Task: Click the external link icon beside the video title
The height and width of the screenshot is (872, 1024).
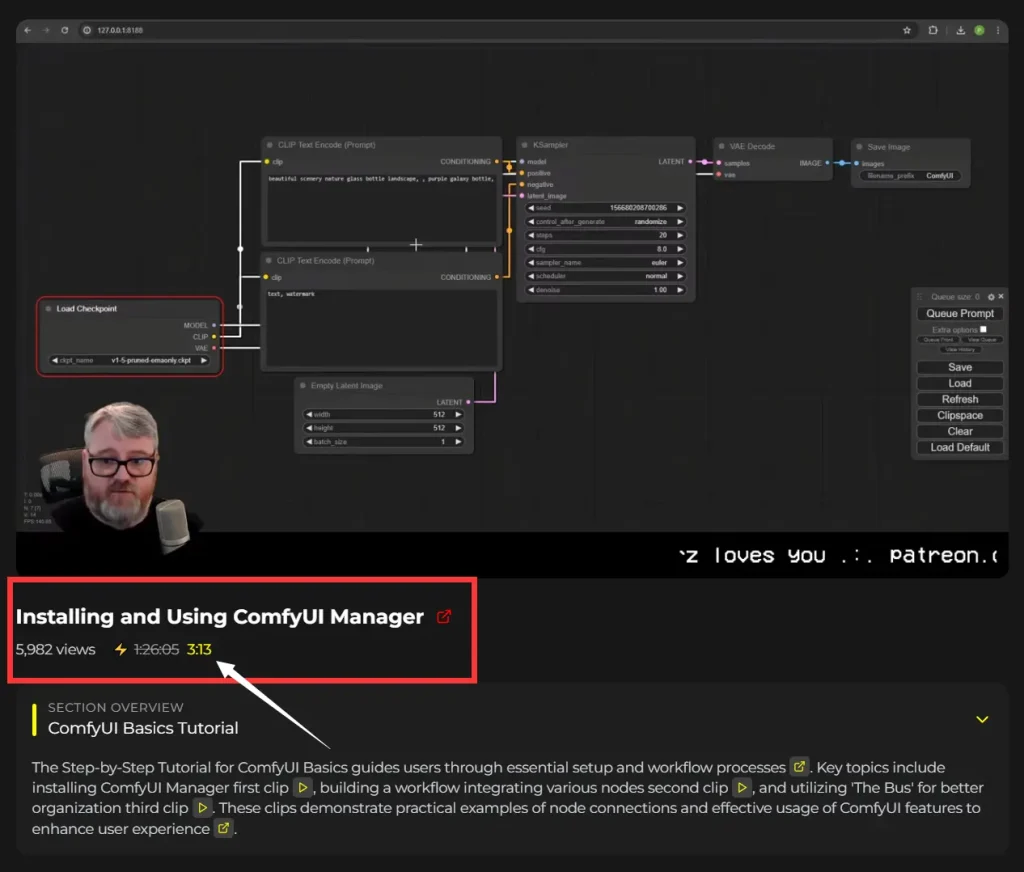Action: point(443,617)
